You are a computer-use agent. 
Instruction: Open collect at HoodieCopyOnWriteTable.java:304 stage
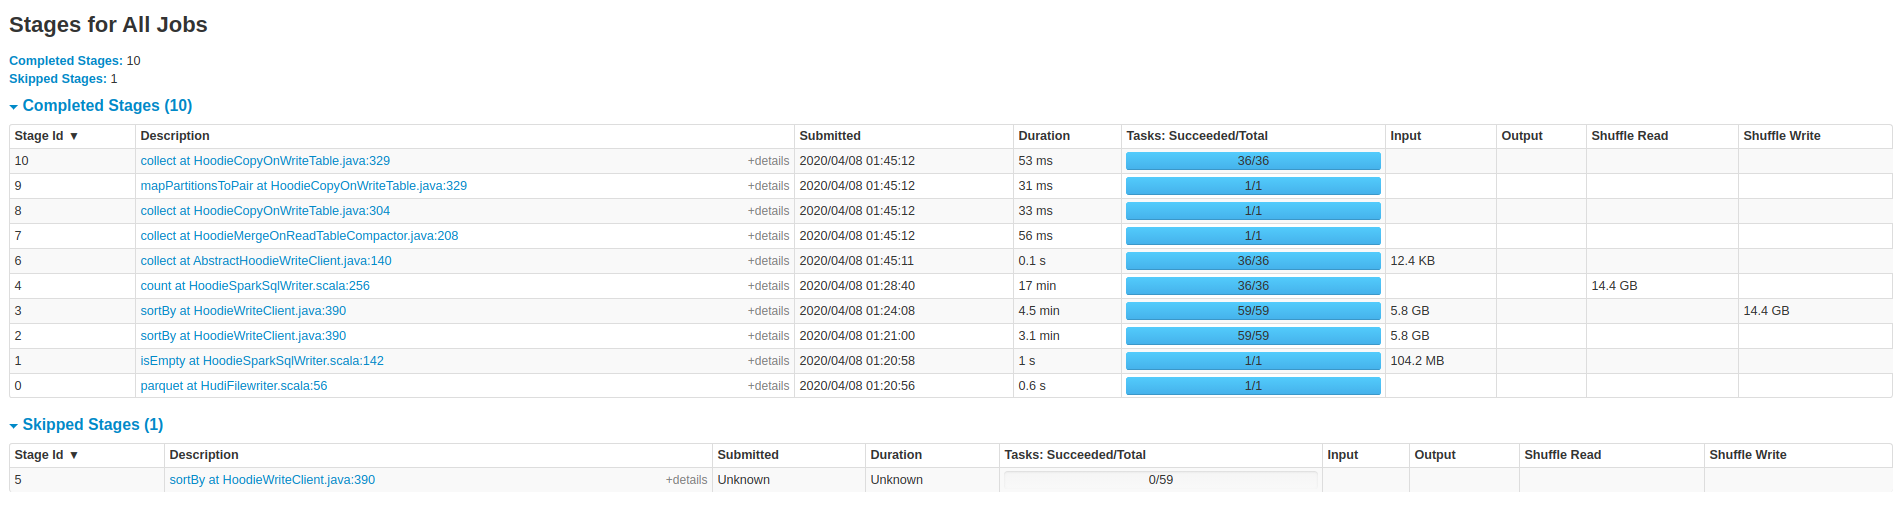coord(265,211)
